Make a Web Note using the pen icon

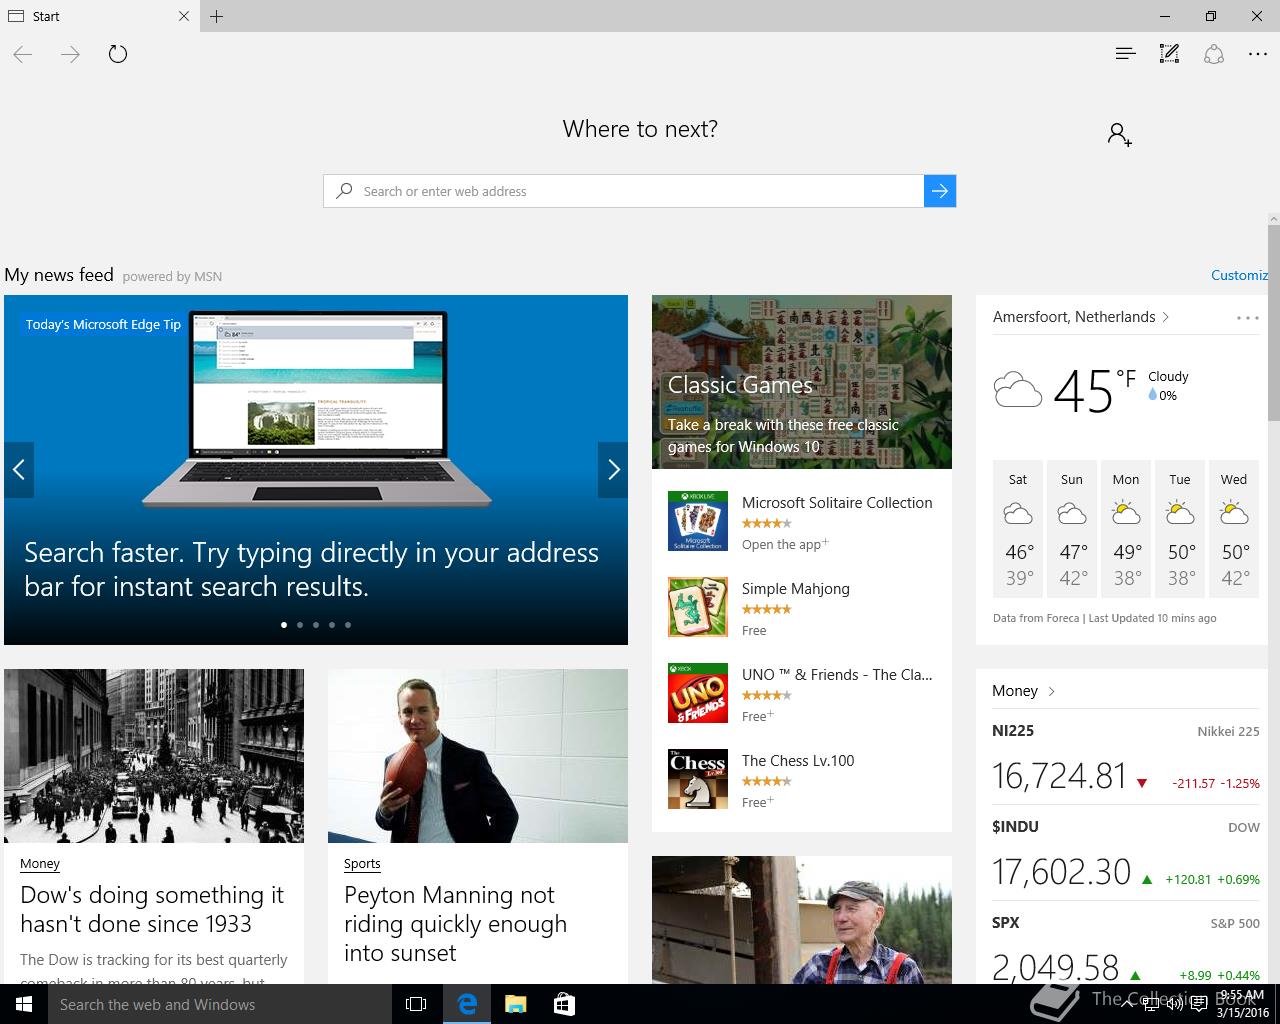pyautogui.click(x=1169, y=54)
